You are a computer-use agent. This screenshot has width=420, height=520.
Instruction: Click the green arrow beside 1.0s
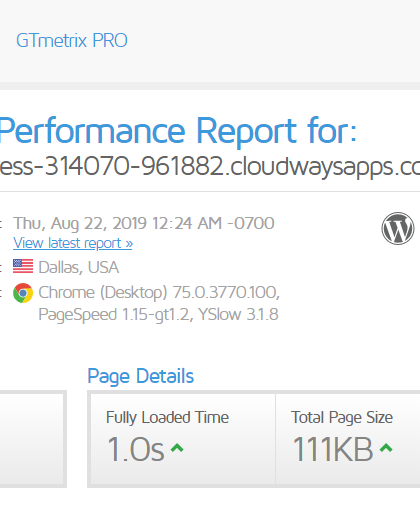(177, 448)
